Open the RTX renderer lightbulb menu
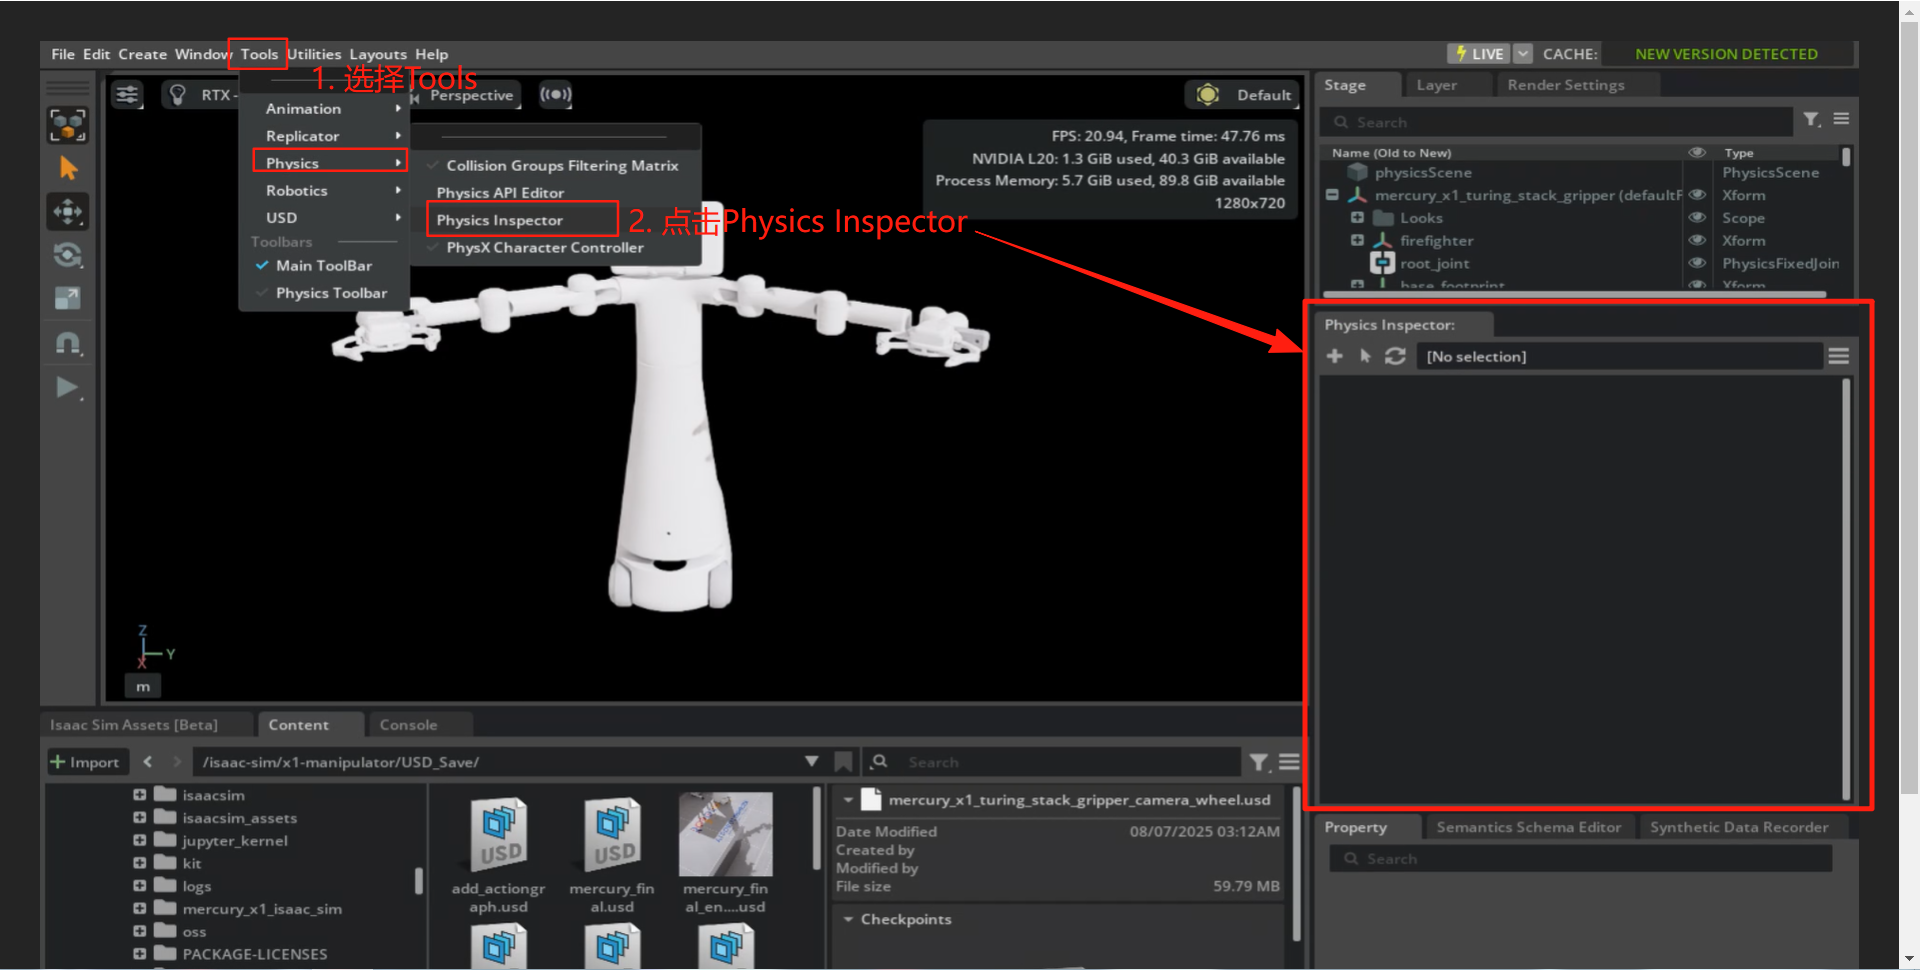The image size is (1920, 970). (x=178, y=95)
